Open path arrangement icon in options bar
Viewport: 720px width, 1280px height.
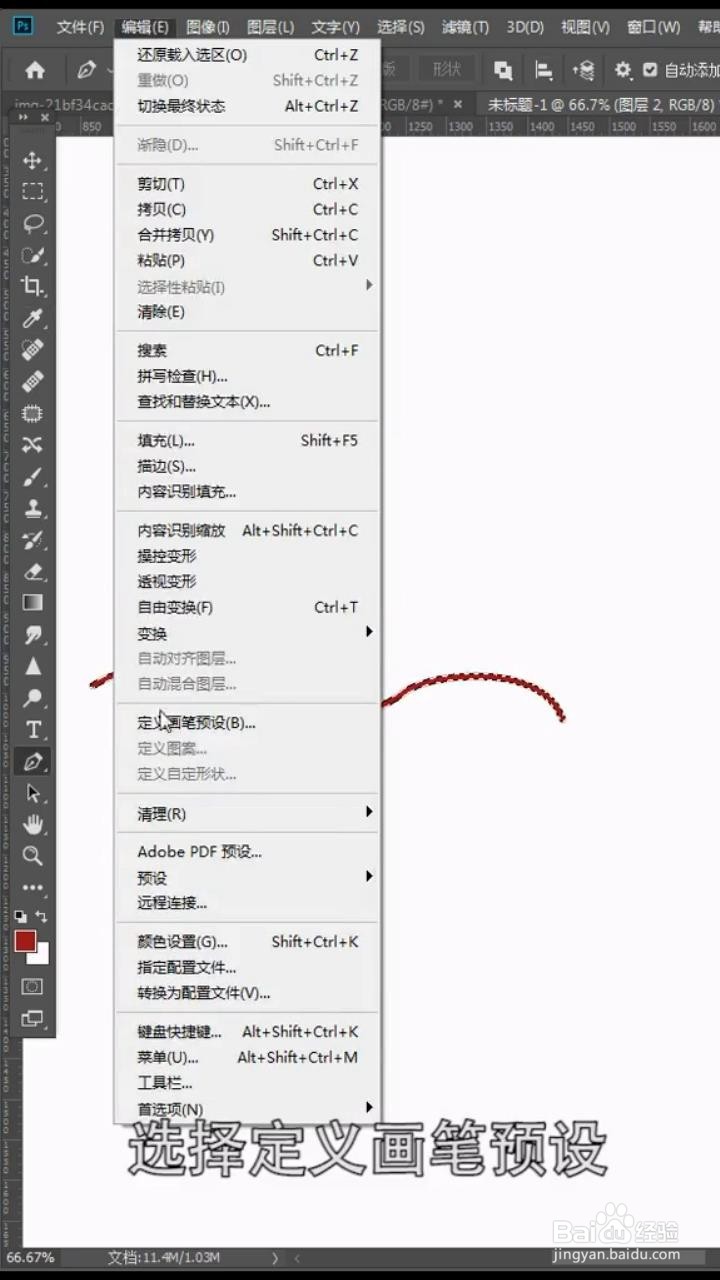click(584, 70)
